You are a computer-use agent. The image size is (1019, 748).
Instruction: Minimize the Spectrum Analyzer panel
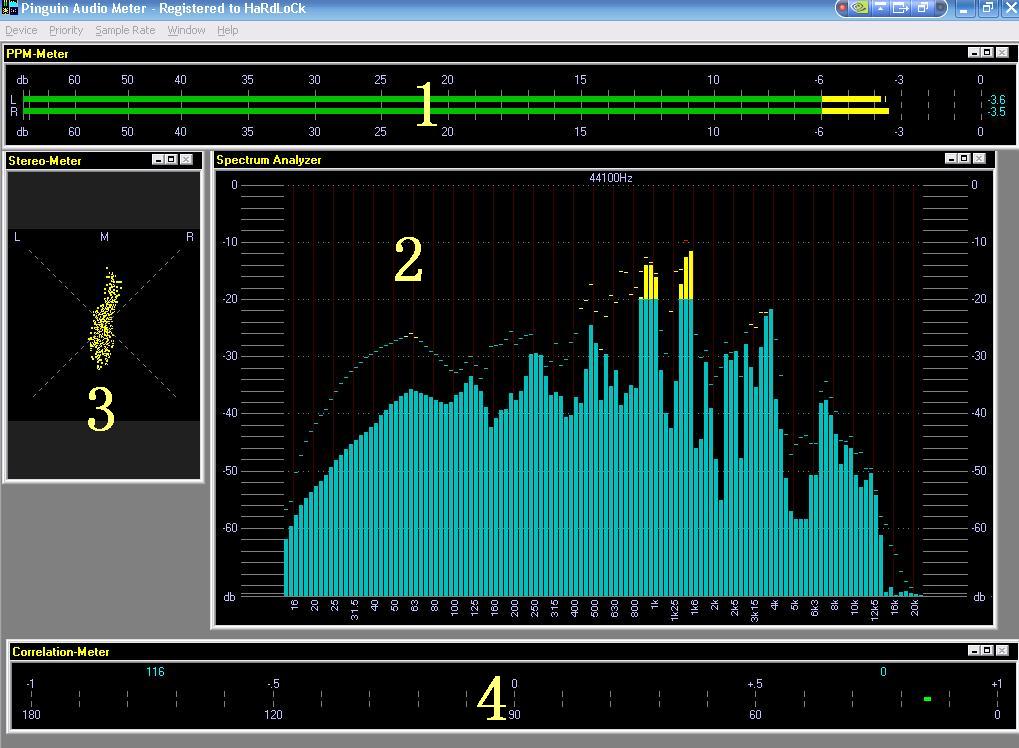pos(951,158)
